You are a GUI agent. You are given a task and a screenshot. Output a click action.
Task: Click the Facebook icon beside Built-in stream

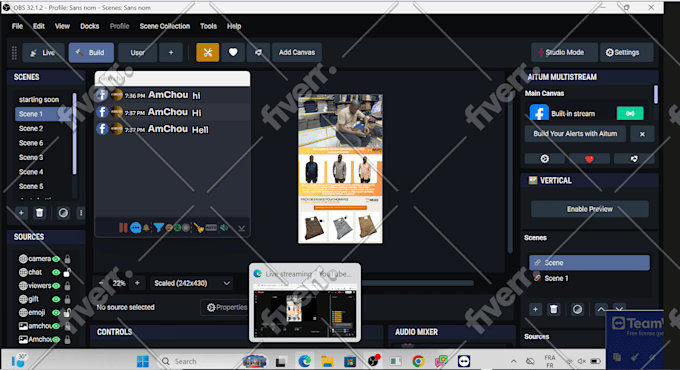coord(539,114)
